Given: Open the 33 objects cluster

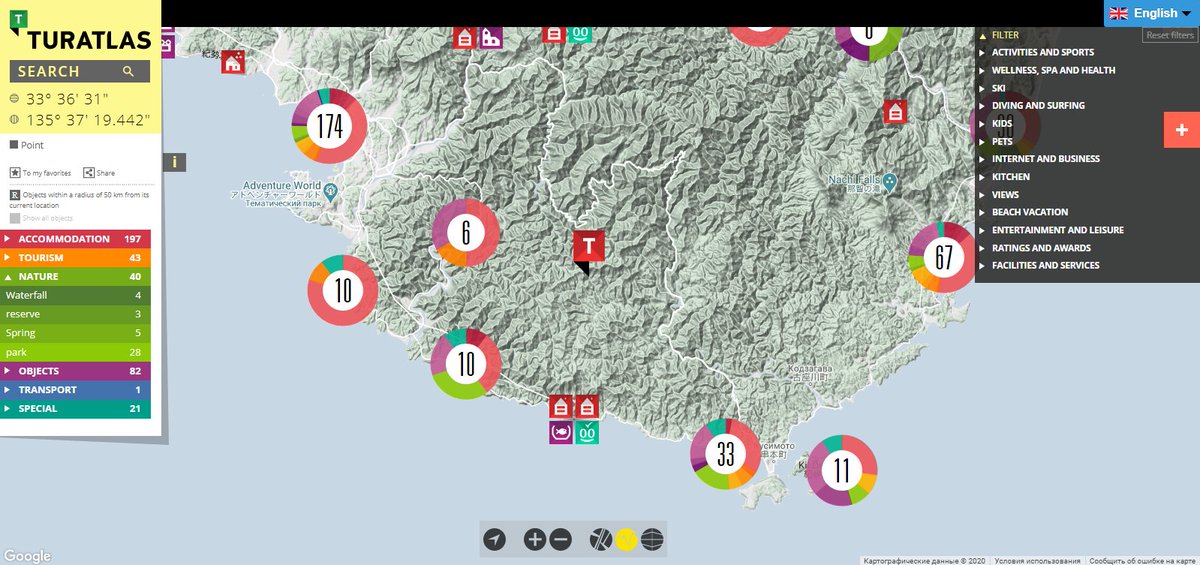Looking at the screenshot, I should tap(726, 454).
